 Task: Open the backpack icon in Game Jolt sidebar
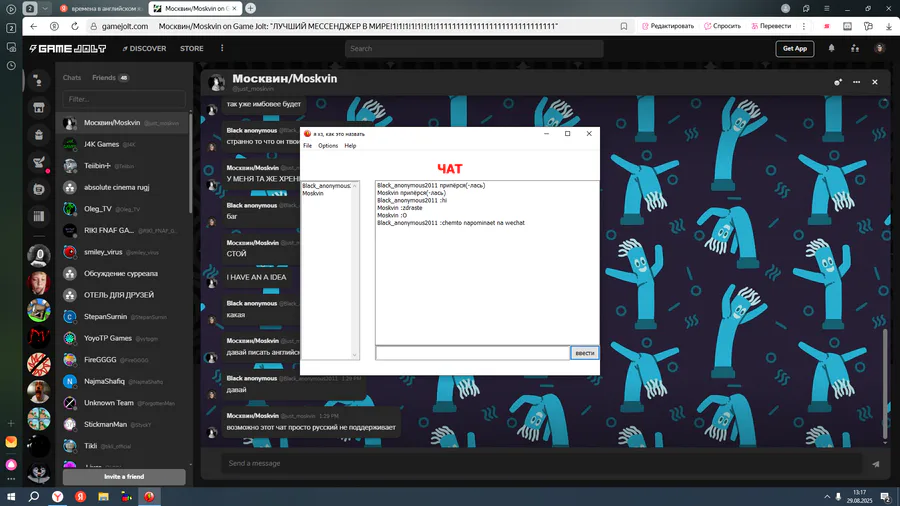(38, 135)
